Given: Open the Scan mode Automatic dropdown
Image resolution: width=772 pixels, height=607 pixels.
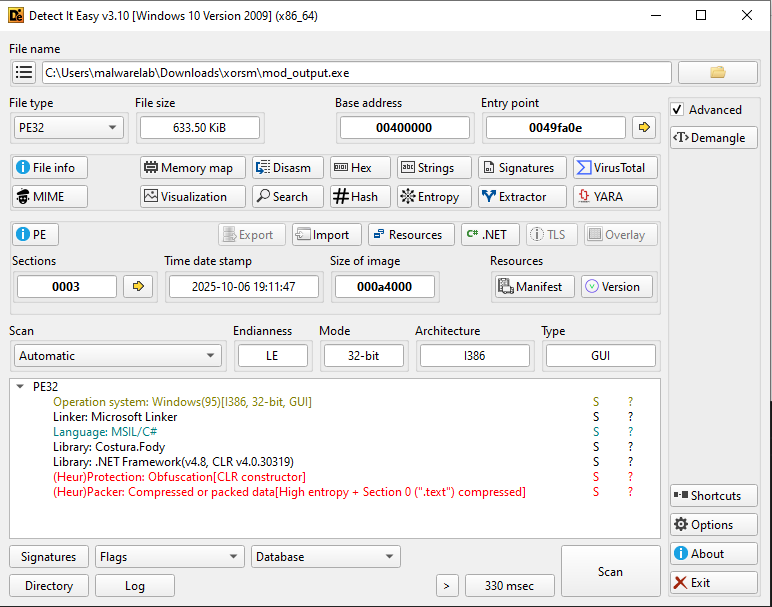Looking at the screenshot, I should point(118,356).
